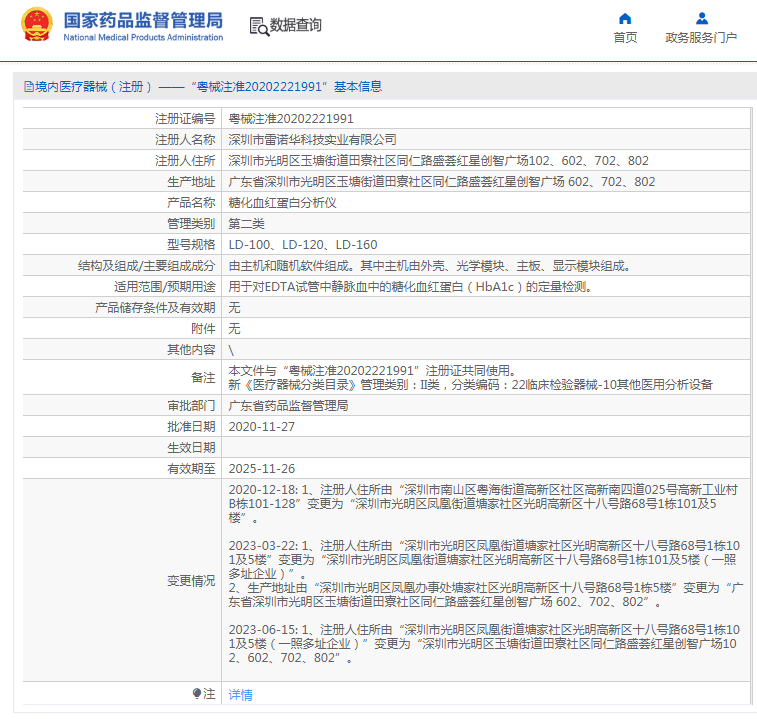Click the 备注 remark text

471,378
